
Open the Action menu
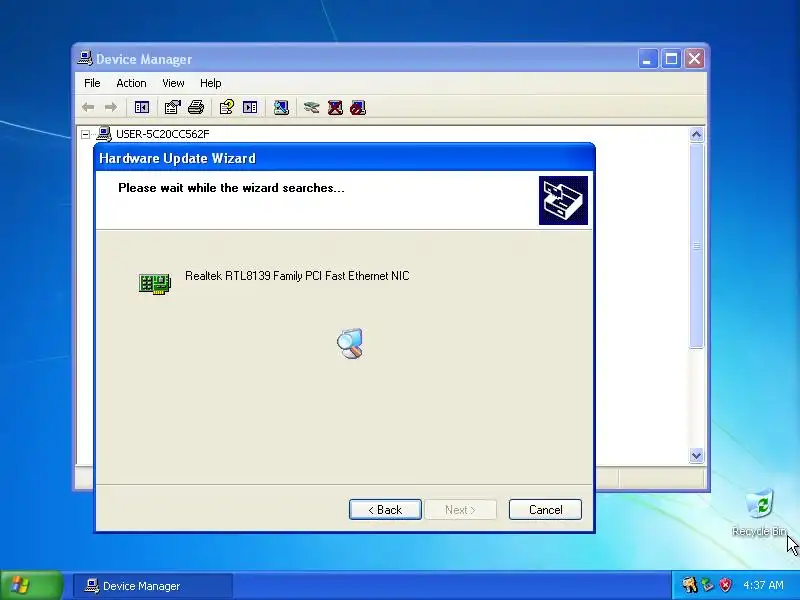(x=131, y=83)
